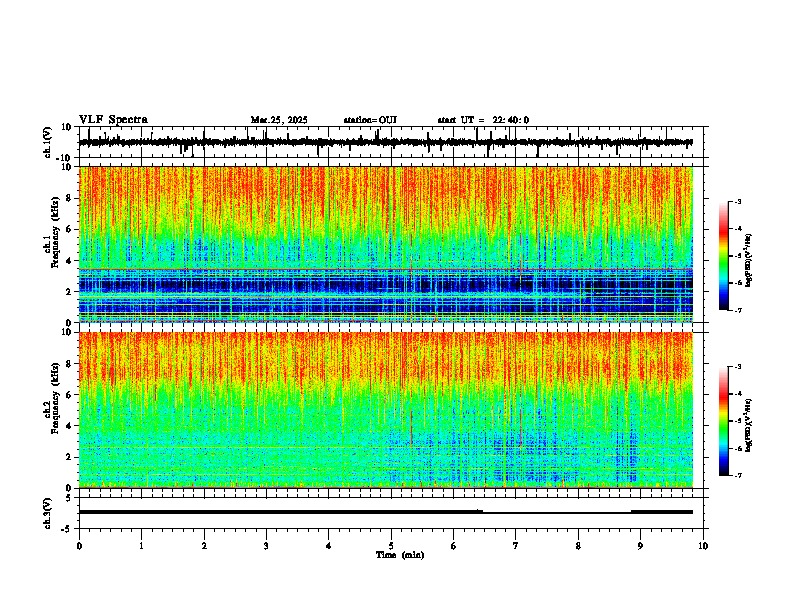Click the "-7" label on ch.2 colorbar
792x612 pixels.
(x=737, y=475)
